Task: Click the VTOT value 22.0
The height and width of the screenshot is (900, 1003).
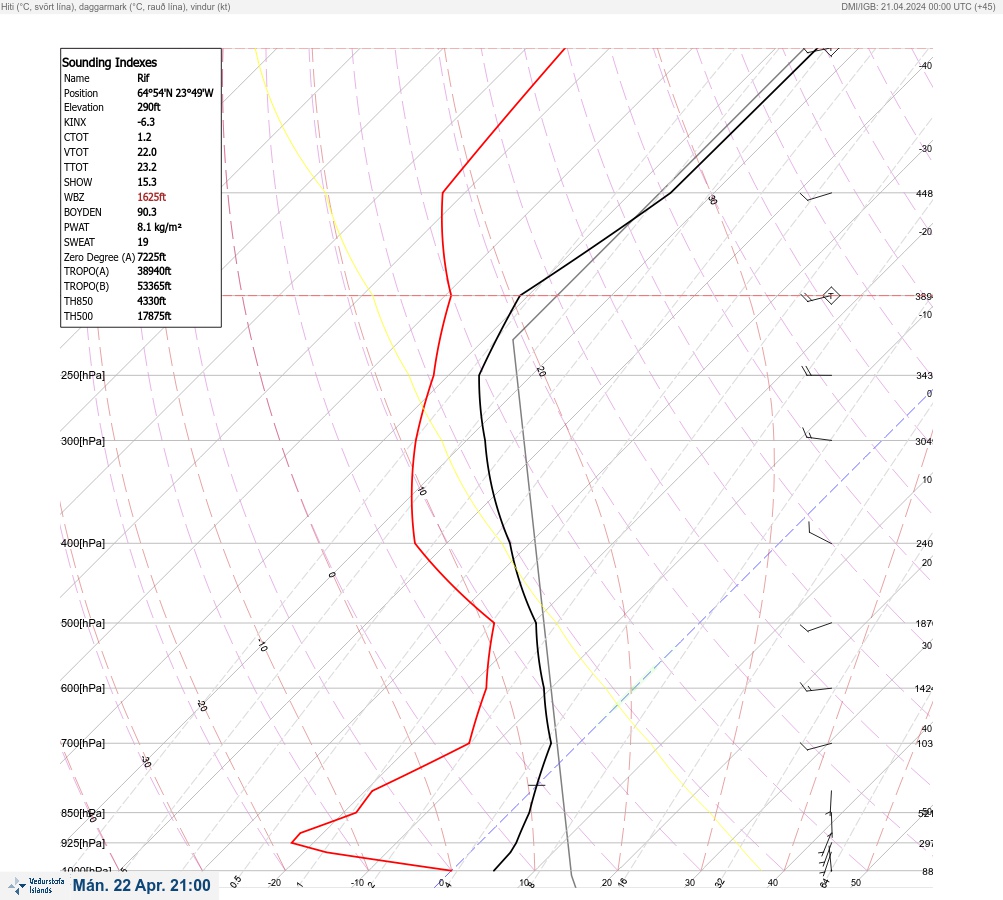Action: coord(146,152)
